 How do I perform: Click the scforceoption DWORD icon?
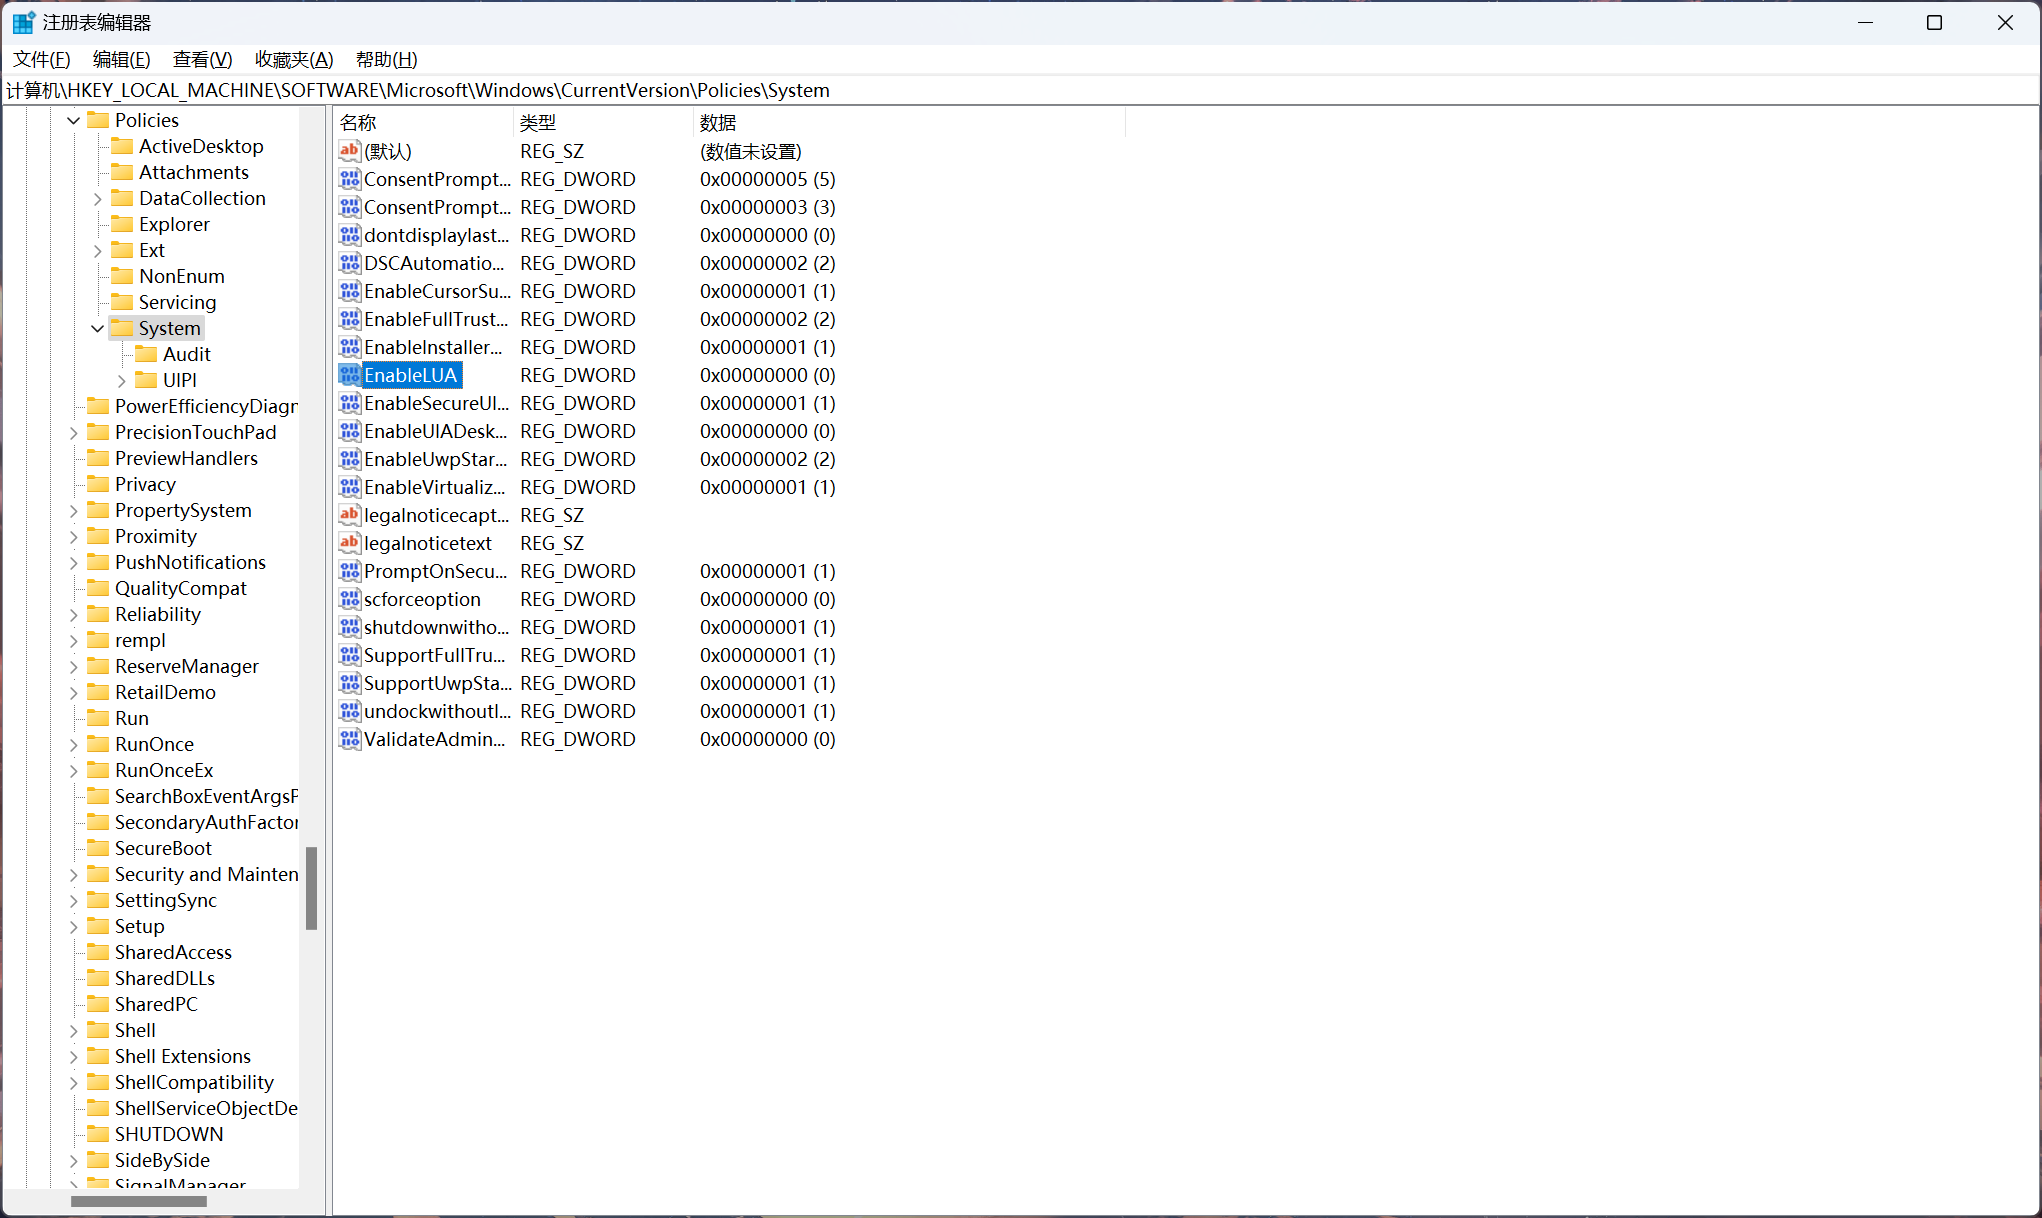point(349,599)
